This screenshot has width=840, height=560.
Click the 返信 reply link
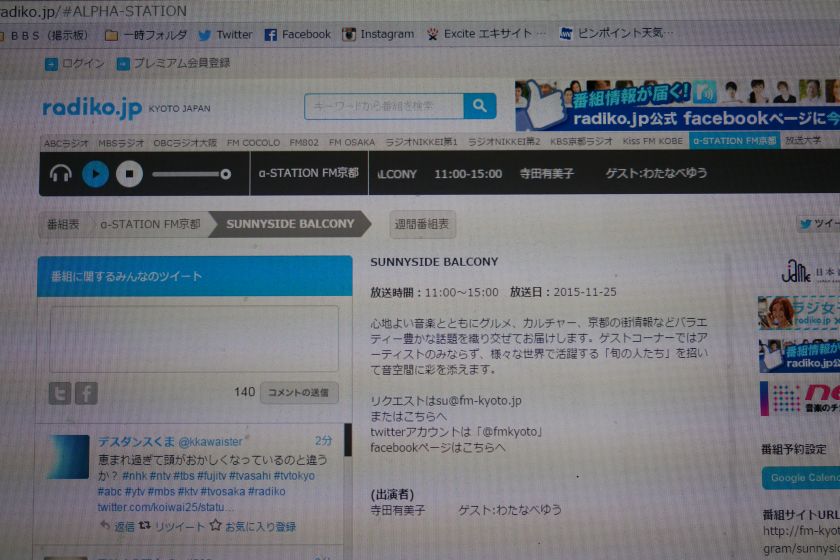(x=118, y=527)
